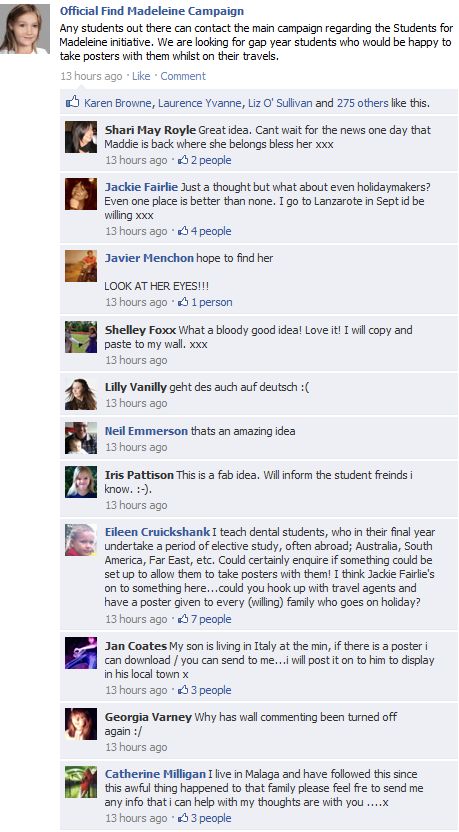Visit Liz O' Sullivan's profile
Image resolution: width=459 pixels, height=832 pixels.
(x=280, y=103)
